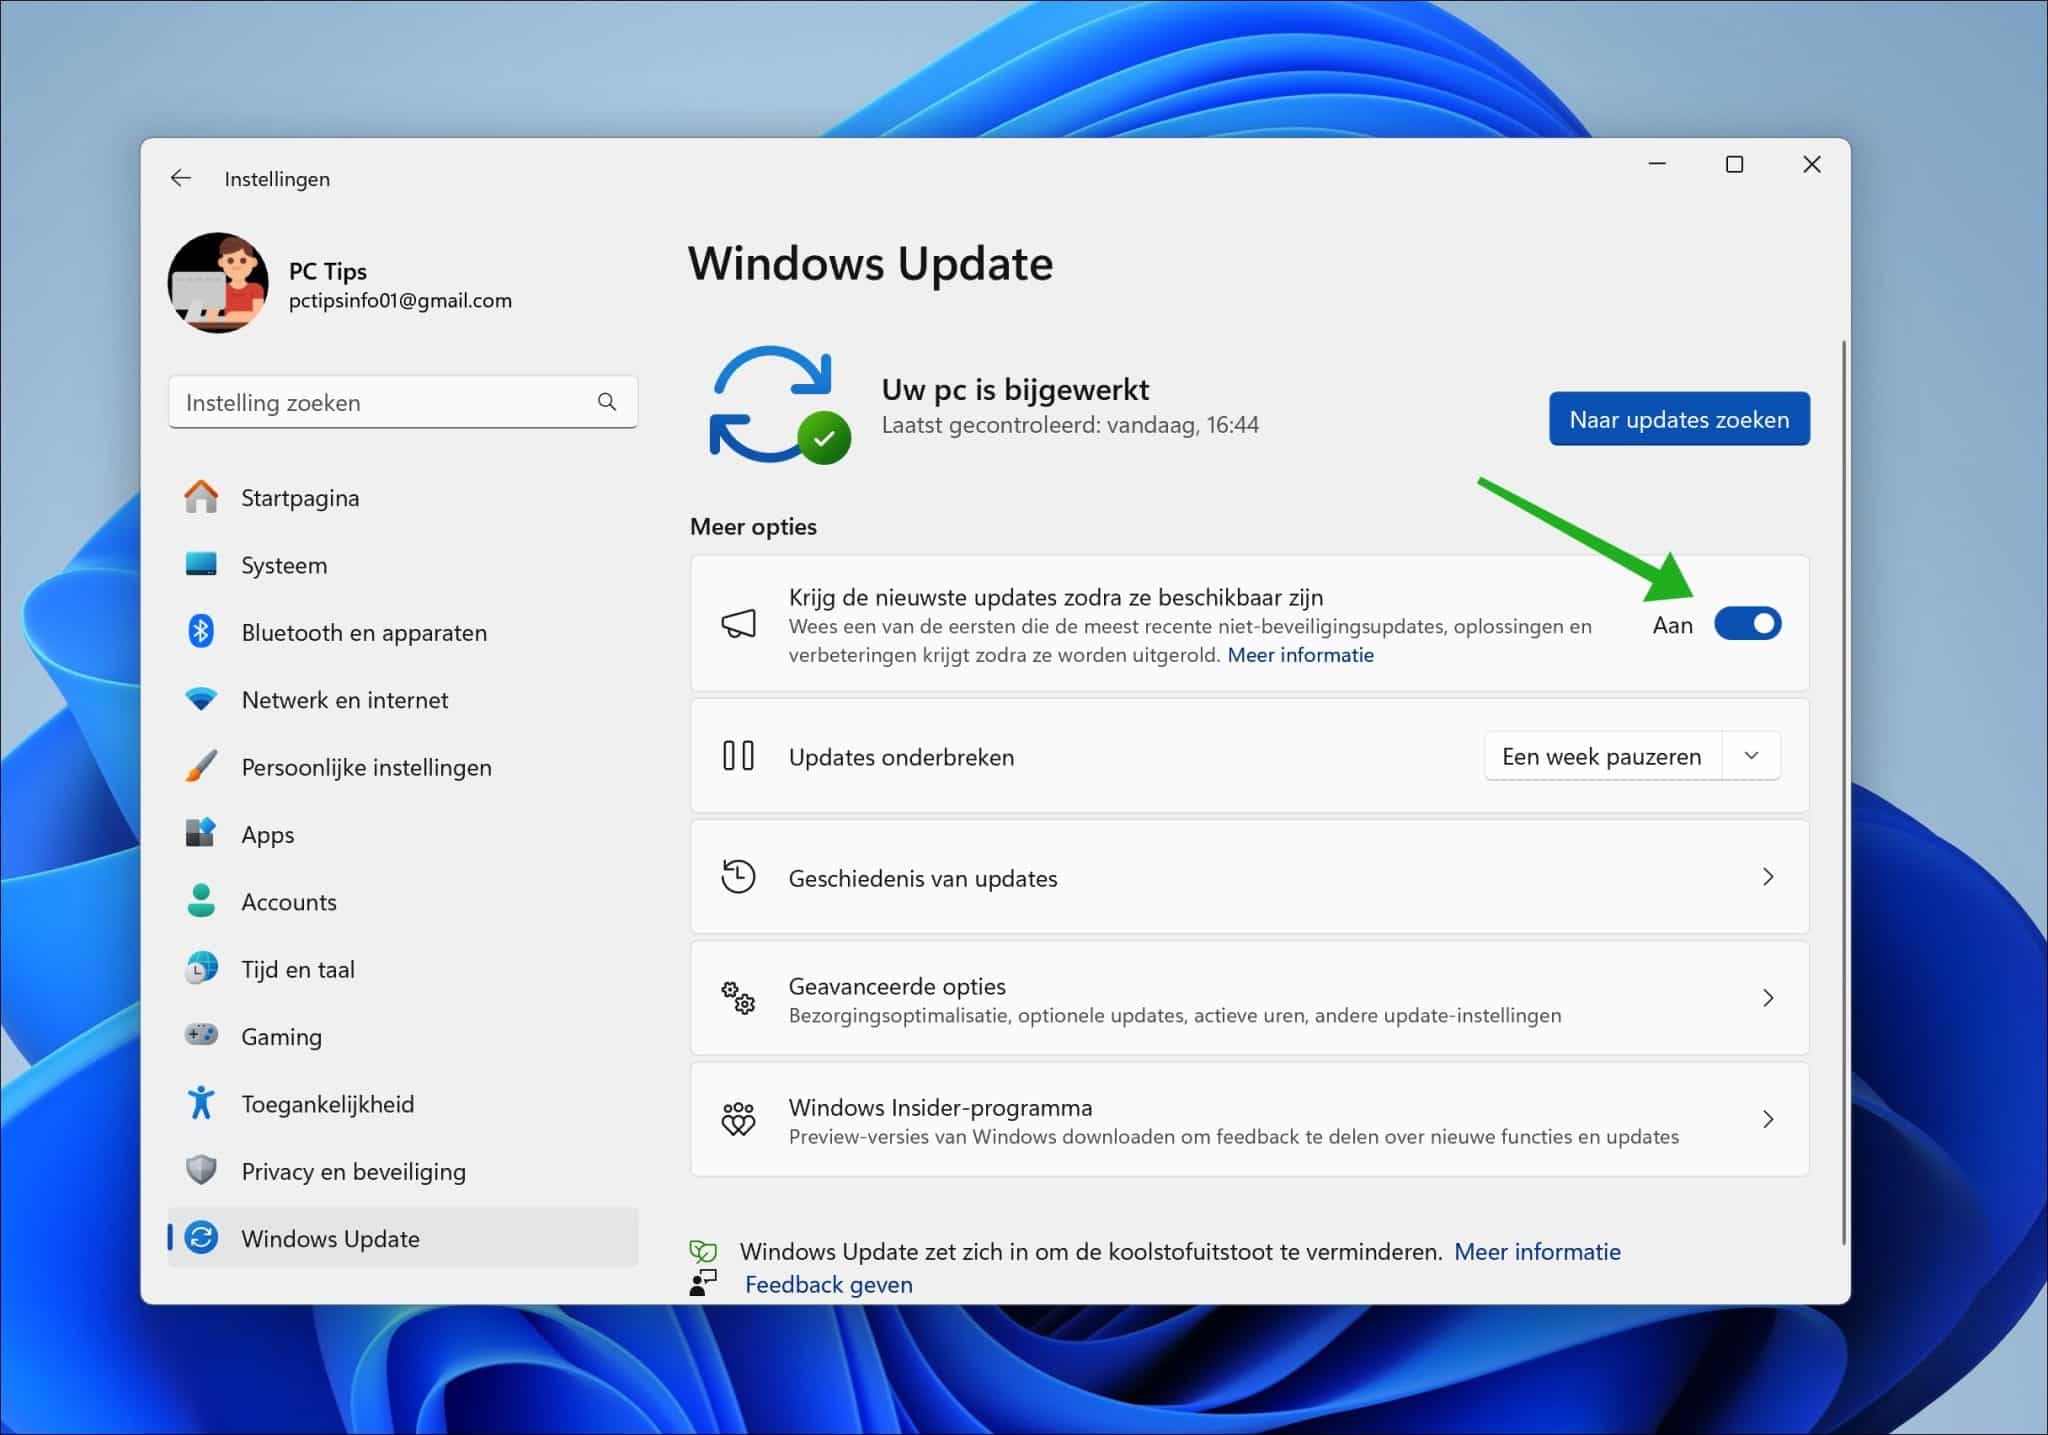The height and width of the screenshot is (1435, 2048).
Task: Select the Startpagina home icon
Action: [202, 496]
